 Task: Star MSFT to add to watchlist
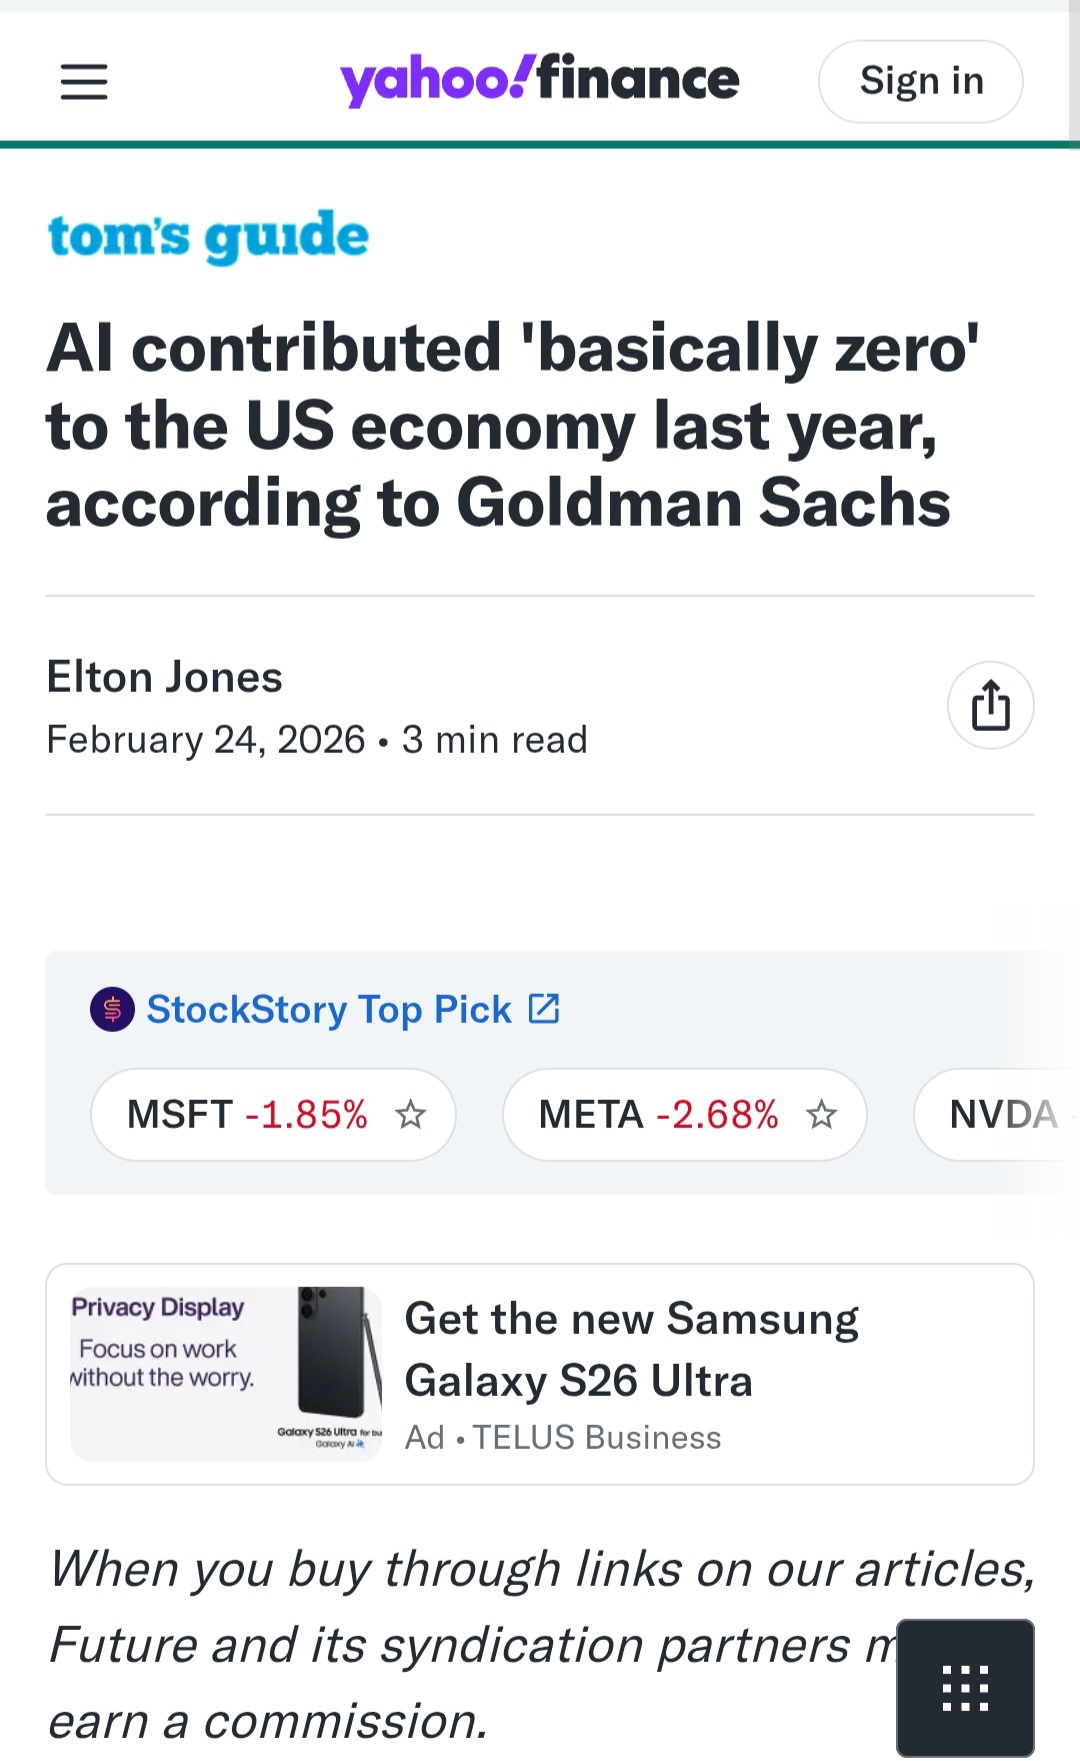click(x=410, y=1114)
